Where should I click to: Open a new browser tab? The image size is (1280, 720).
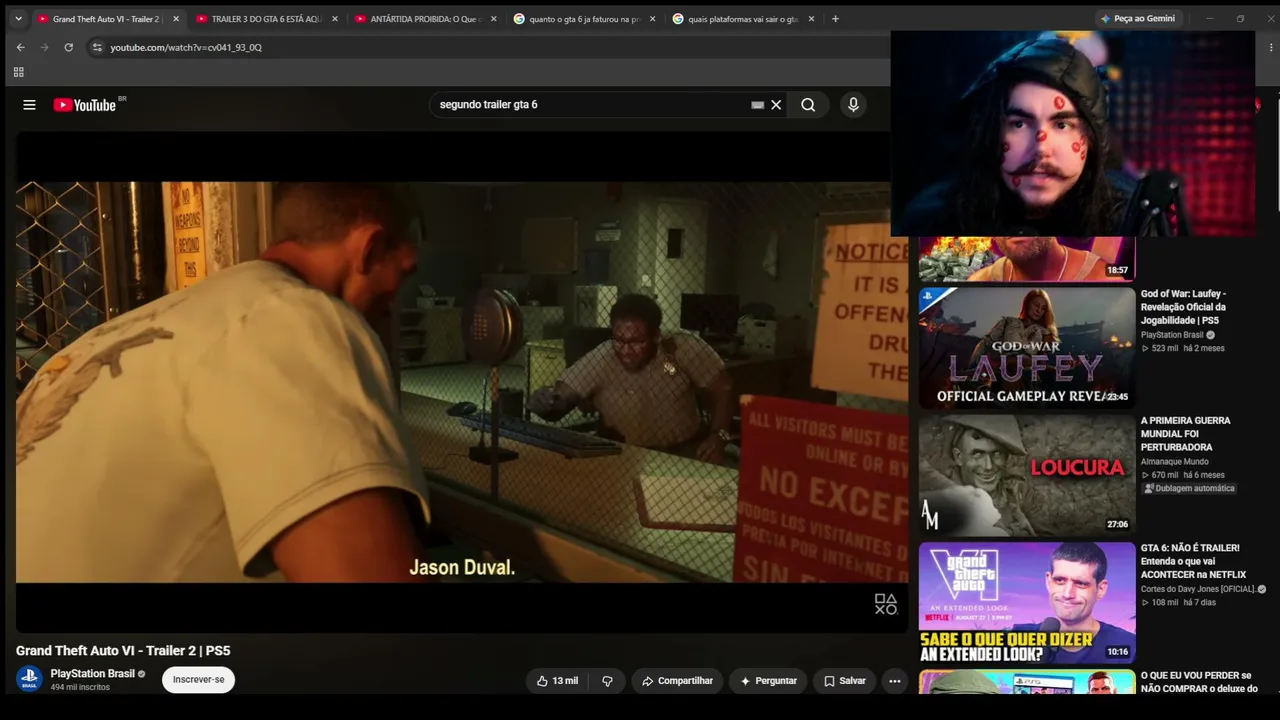pyautogui.click(x=835, y=19)
